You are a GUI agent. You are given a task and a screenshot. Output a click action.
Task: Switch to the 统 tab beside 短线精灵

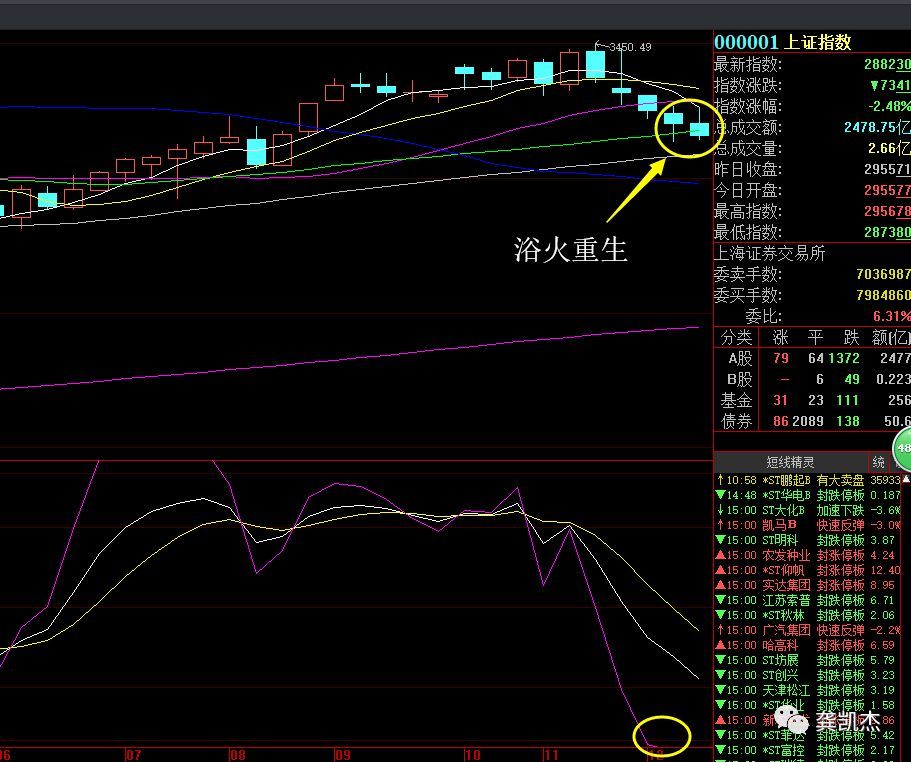coord(878,462)
